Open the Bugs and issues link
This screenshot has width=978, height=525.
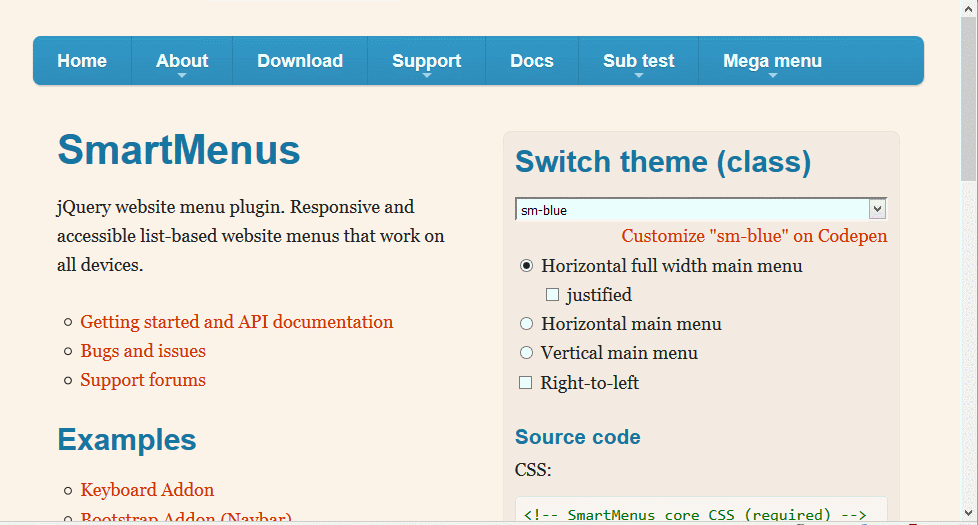[143, 351]
